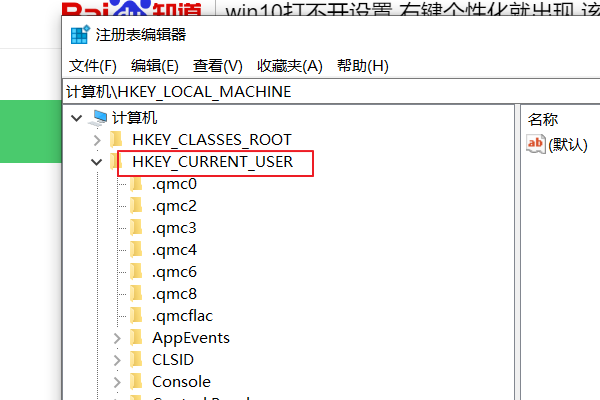
Task: Click the .qmc0 folder icon
Action: pyautogui.click(x=137, y=184)
